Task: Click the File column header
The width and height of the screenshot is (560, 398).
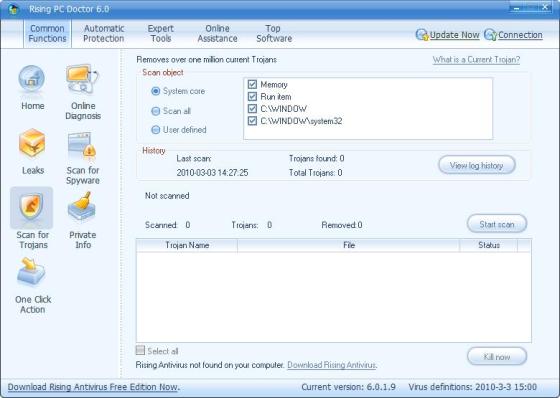Action: (x=349, y=245)
